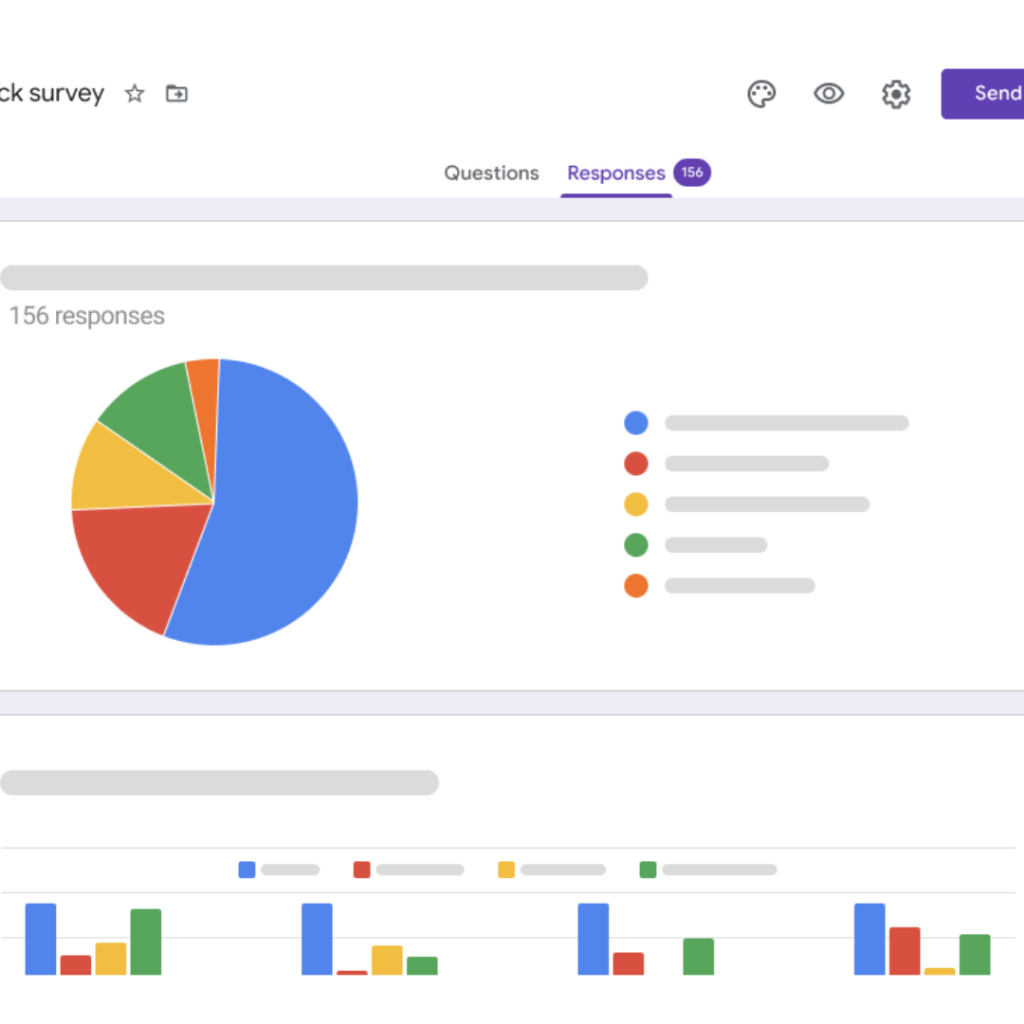Click the blue pie legend dot
The image size is (1024, 1024).
click(636, 423)
